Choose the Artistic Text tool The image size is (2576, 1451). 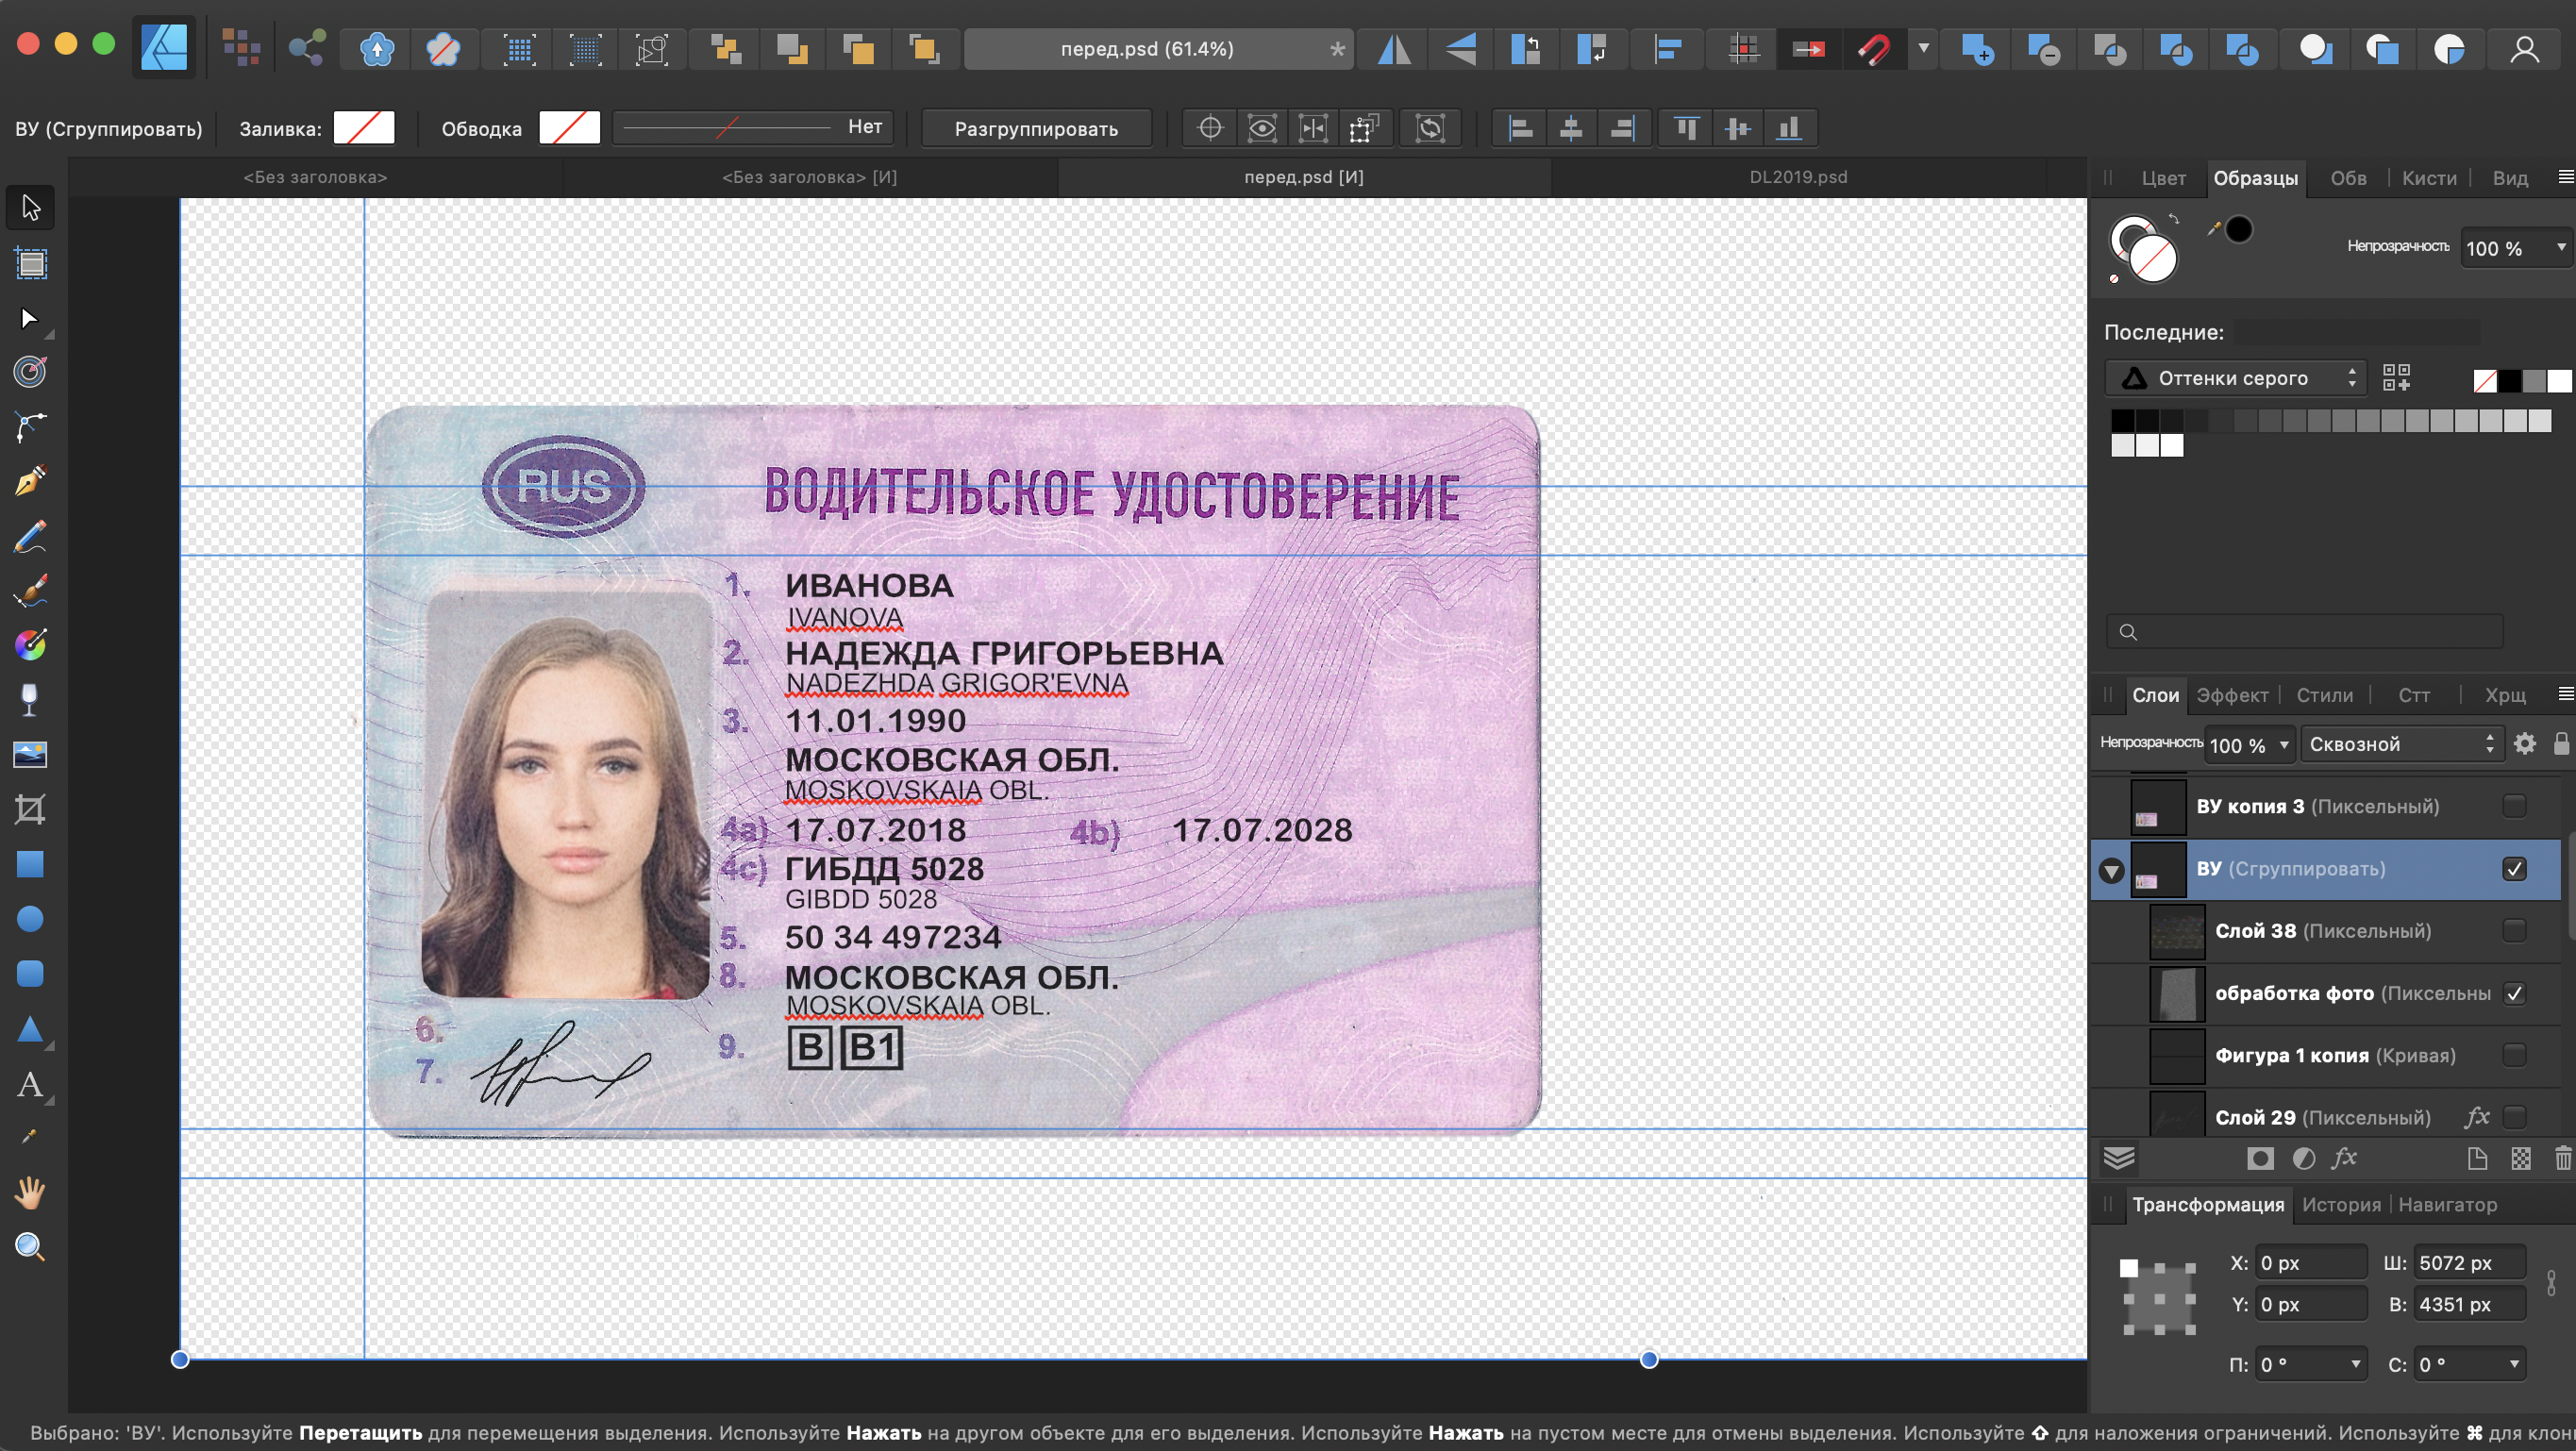point(30,1084)
